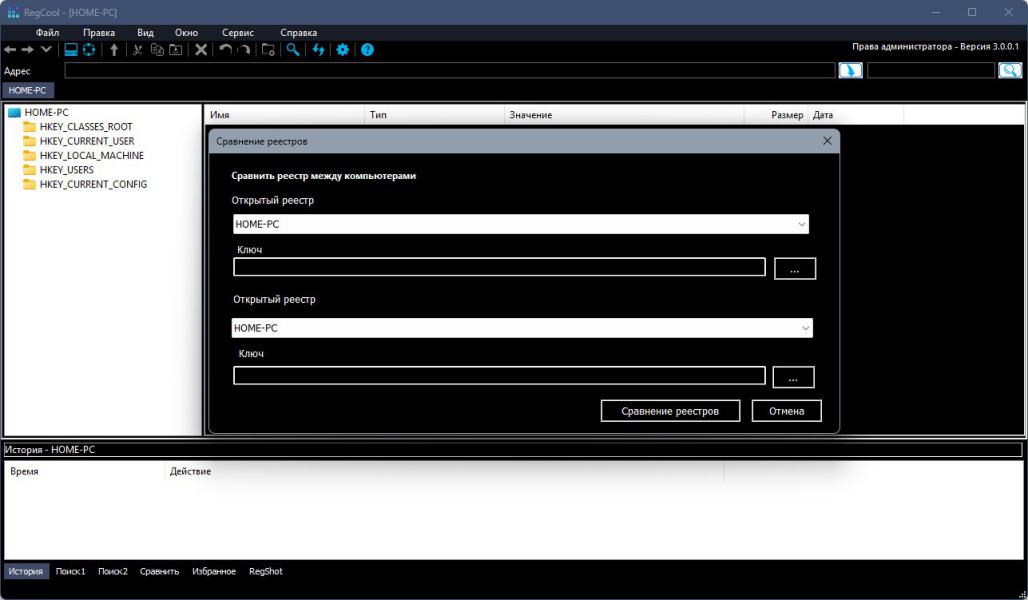The image size is (1028, 600).
Task: Click the undo arrow icon
Action: click(225, 50)
